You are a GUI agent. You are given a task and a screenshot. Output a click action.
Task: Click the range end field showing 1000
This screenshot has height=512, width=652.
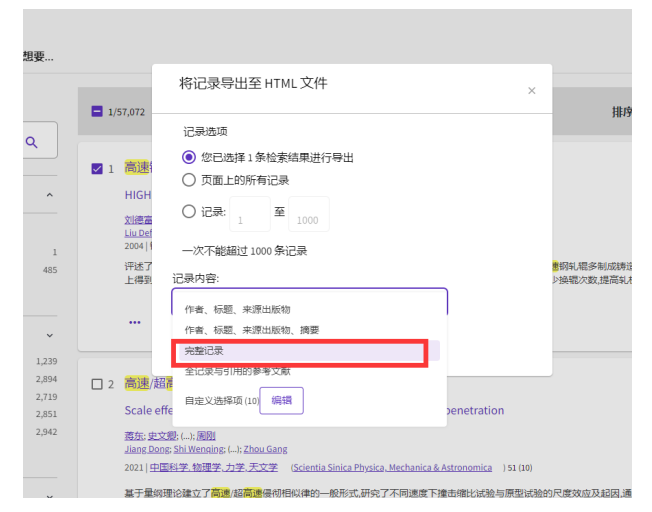click(x=309, y=214)
